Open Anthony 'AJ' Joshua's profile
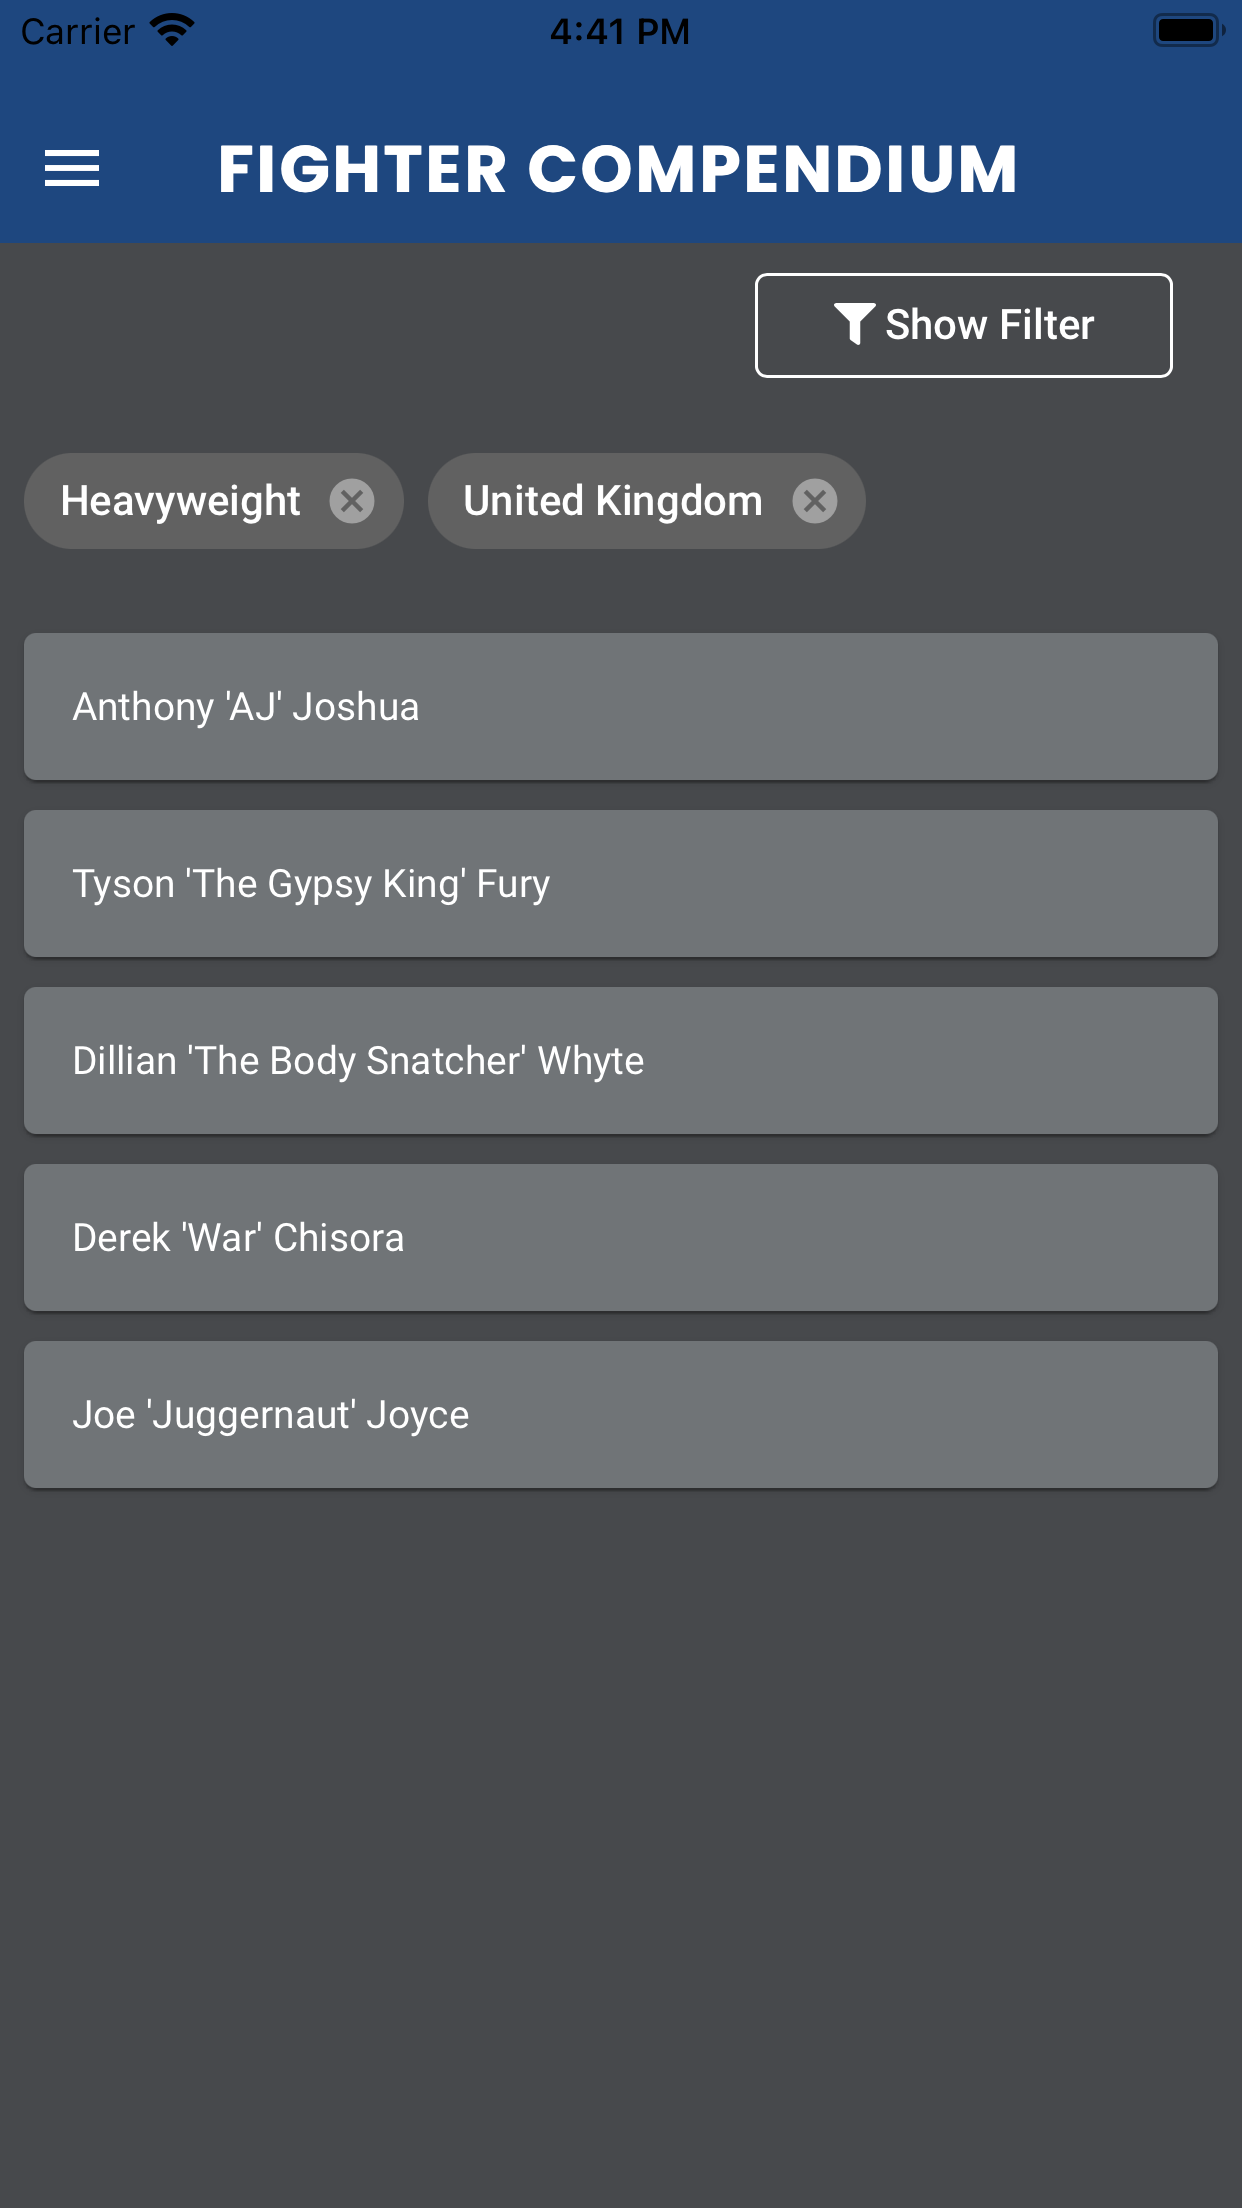This screenshot has height=2208, width=1242. [620, 706]
